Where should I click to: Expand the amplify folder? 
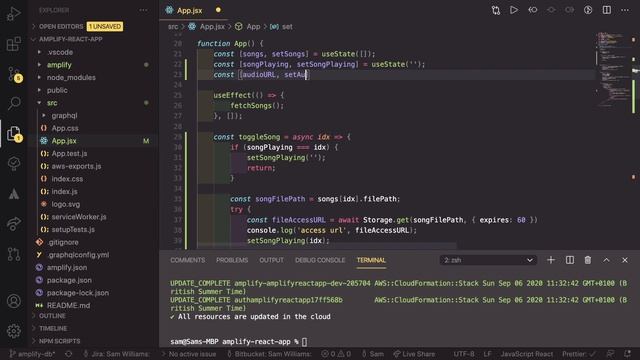tap(59, 65)
